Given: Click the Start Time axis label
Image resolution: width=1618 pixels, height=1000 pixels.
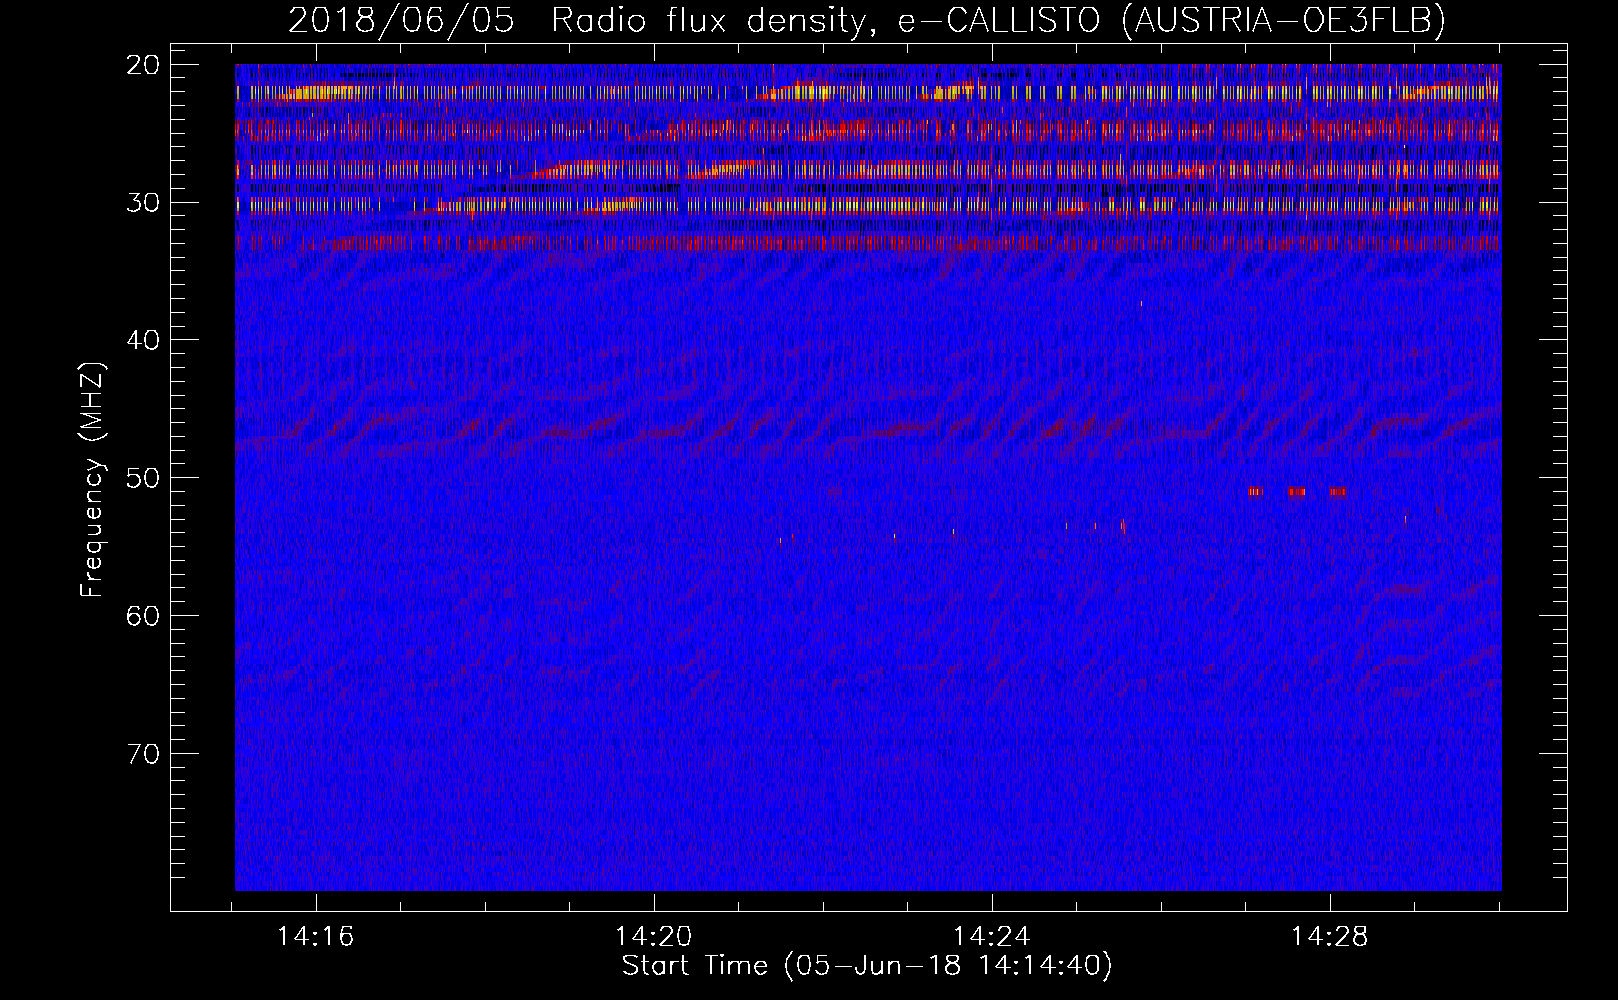Looking at the screenshot, I should click(867, 966).
